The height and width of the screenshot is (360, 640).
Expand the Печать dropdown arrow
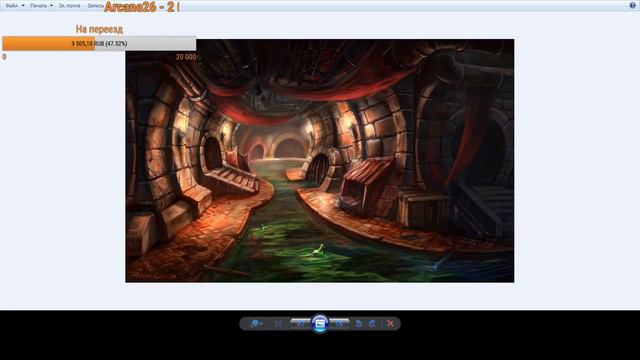point(51,6)
